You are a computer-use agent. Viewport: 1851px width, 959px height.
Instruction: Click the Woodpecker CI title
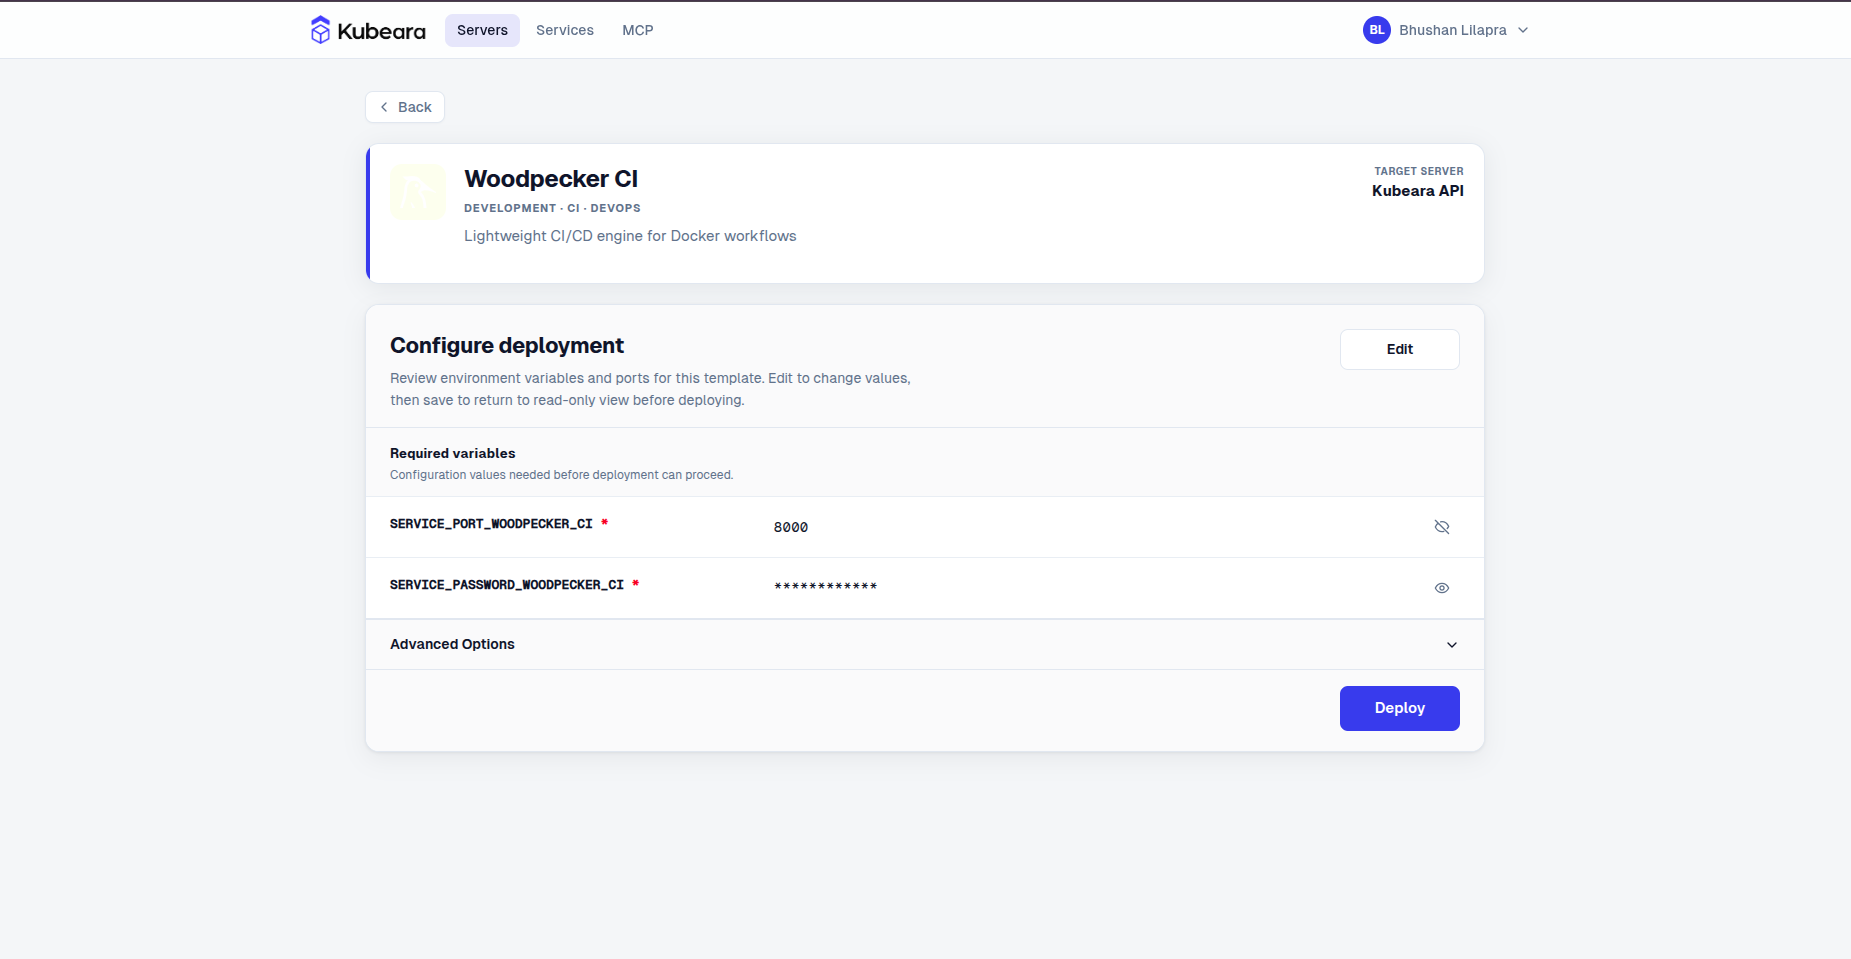pos(551,179)
